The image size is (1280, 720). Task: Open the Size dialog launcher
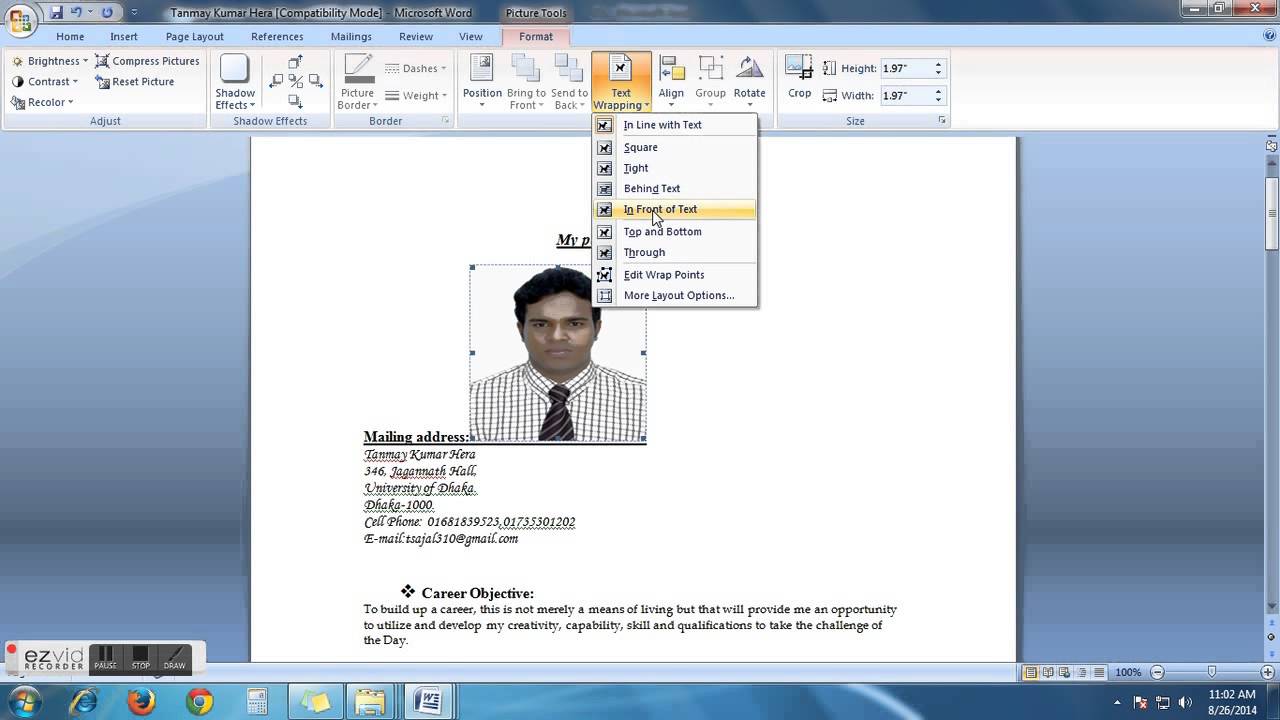click(x=942, y=121)
